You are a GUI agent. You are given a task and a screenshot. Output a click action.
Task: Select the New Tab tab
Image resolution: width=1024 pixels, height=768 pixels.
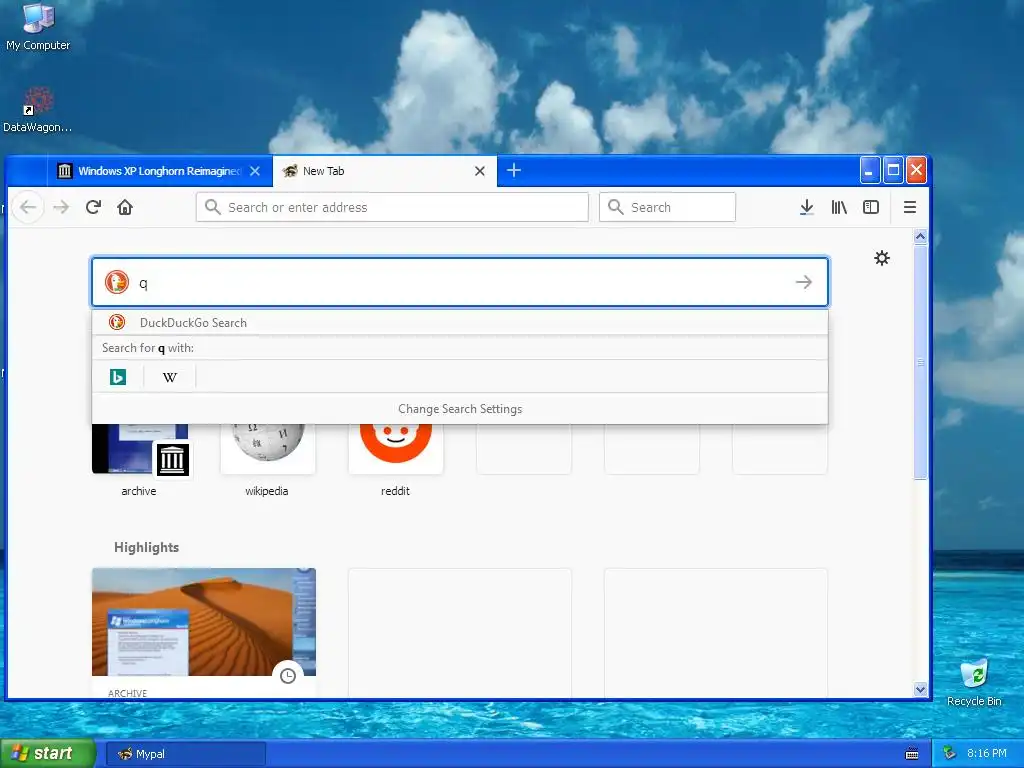(x=385, y=171)
